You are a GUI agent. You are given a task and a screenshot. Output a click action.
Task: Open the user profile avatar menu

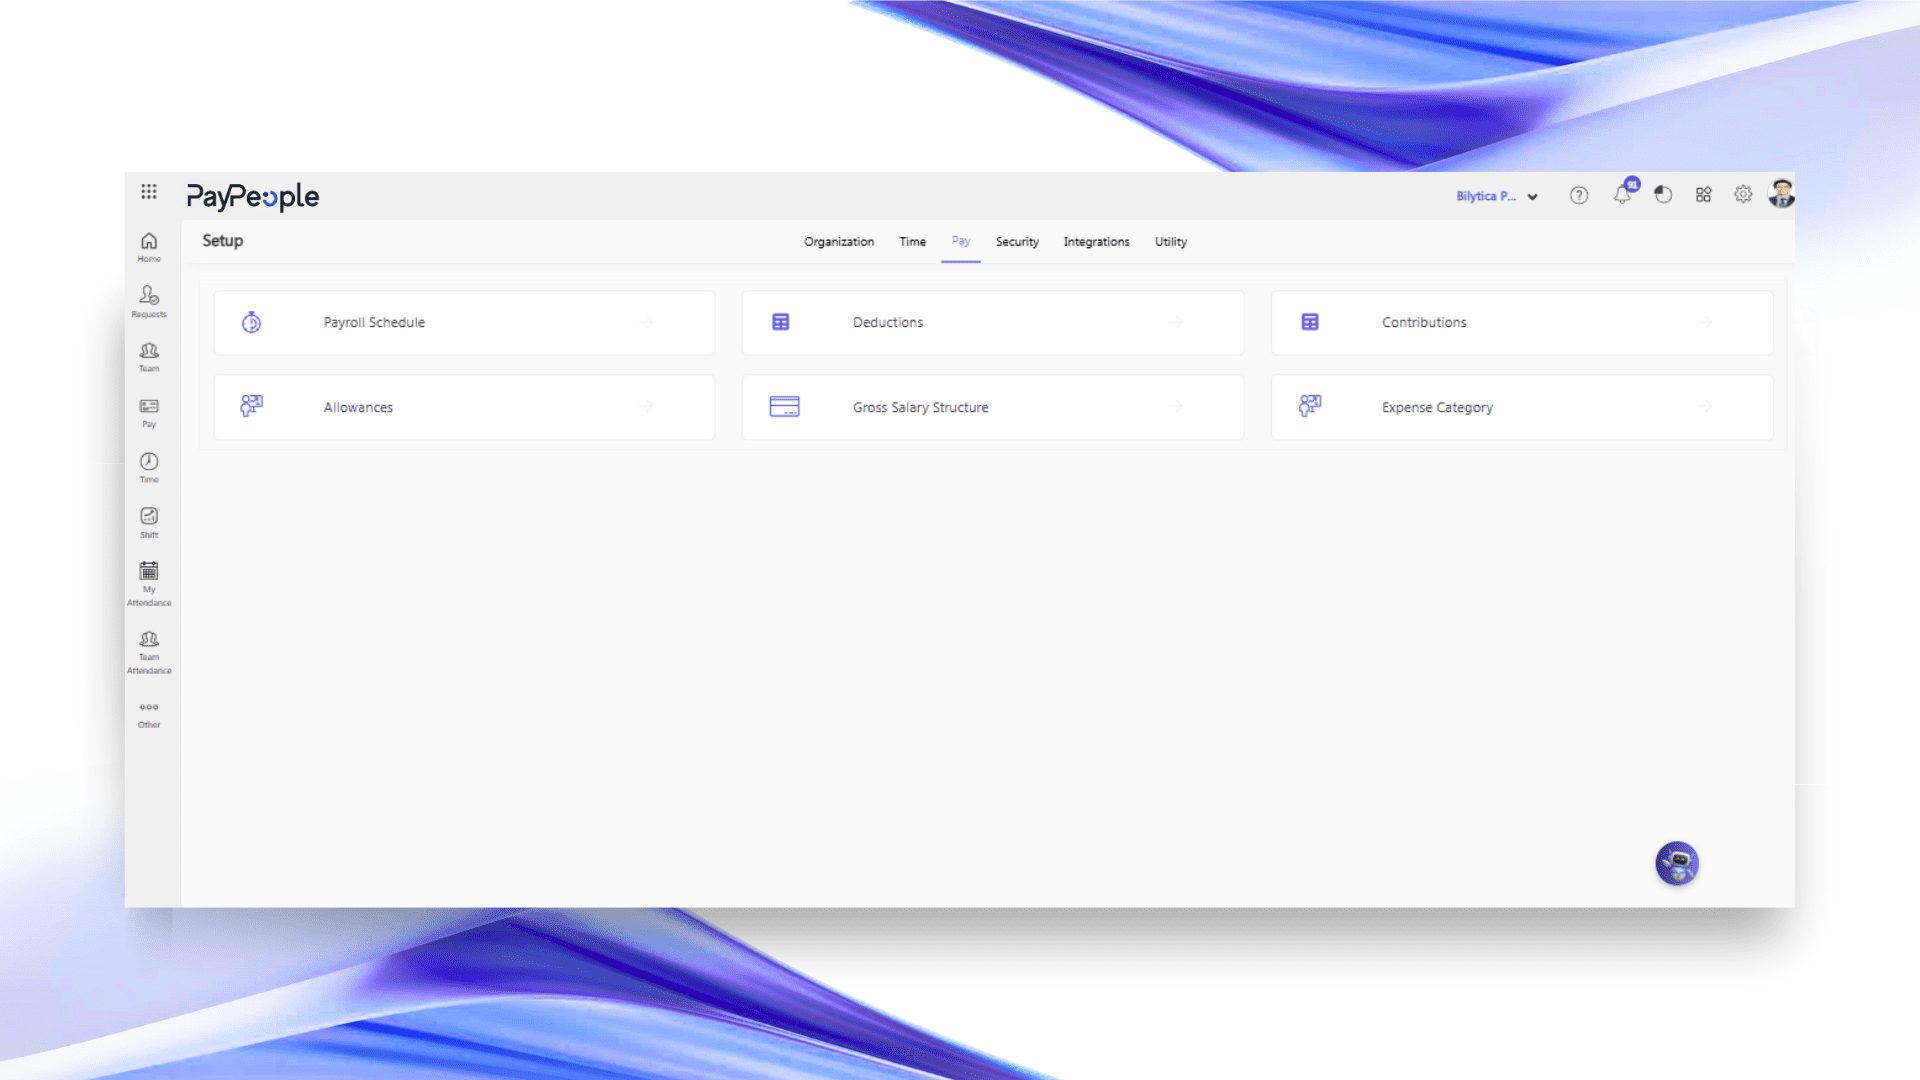tap(1781, 194)
